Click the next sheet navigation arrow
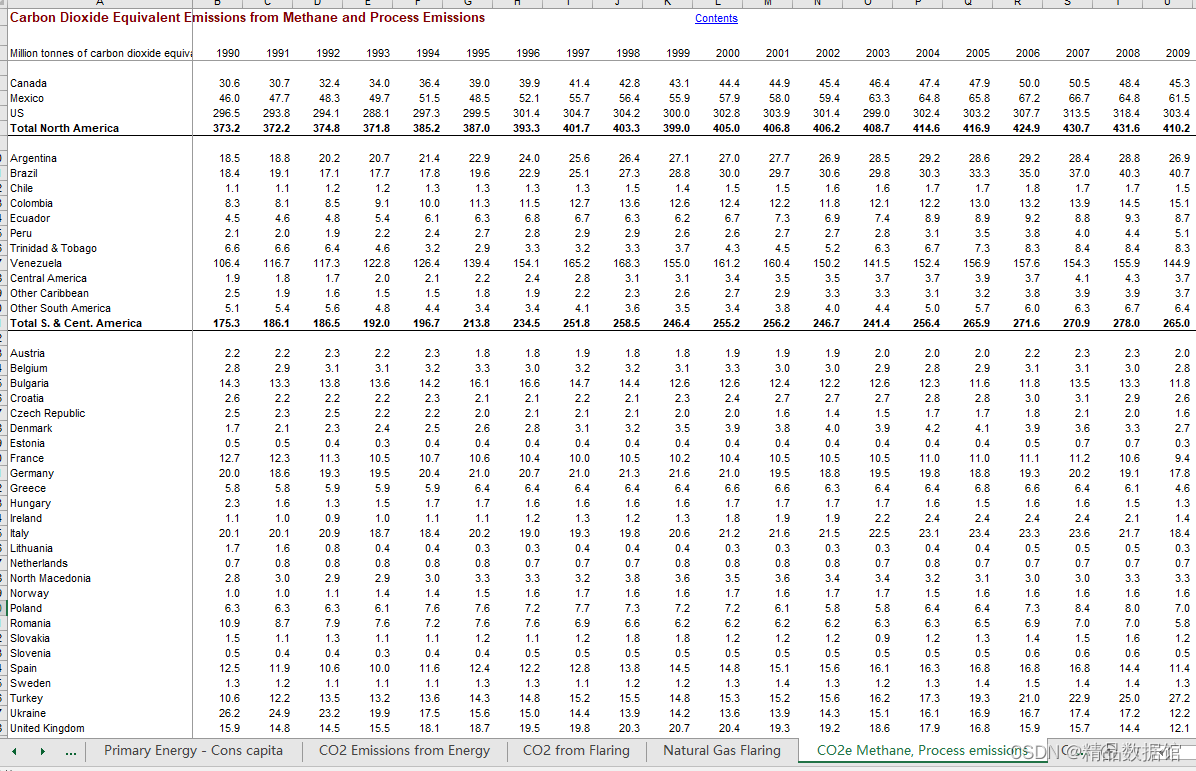The width and height of the screenshot is (1196, 771). click(43, 752)
